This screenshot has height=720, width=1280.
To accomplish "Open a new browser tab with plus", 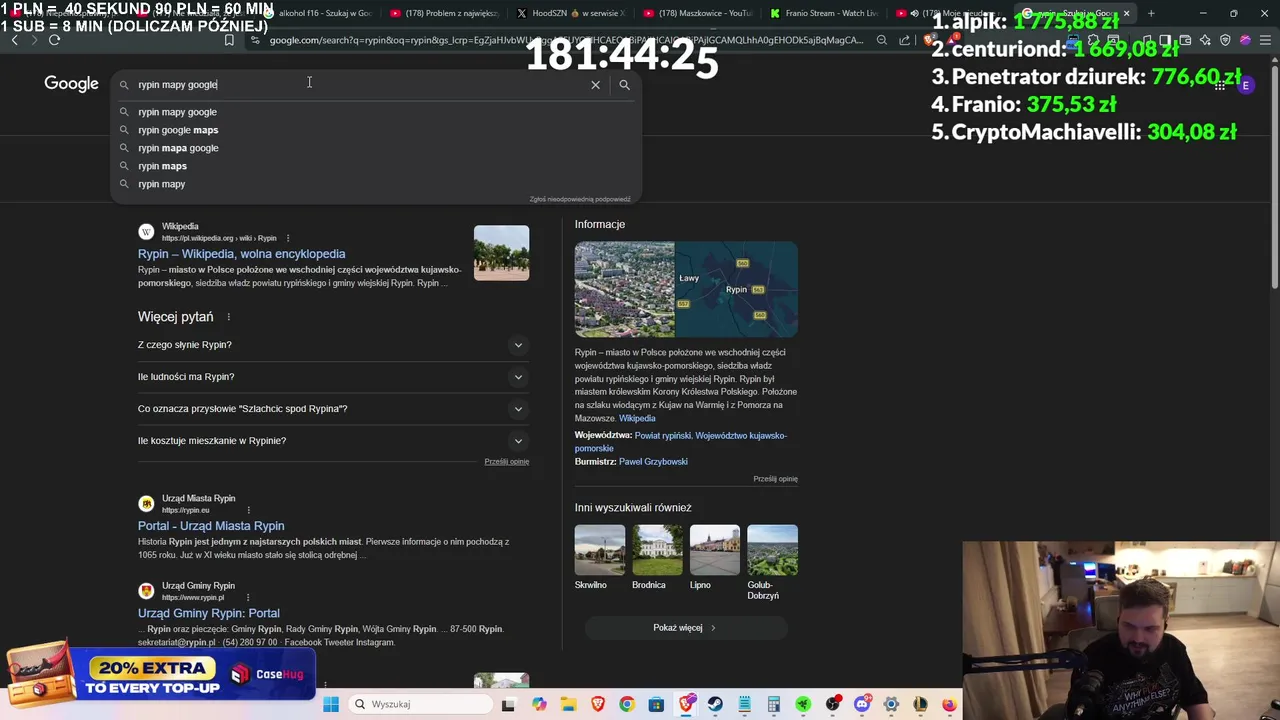I will click(1151, 13).
